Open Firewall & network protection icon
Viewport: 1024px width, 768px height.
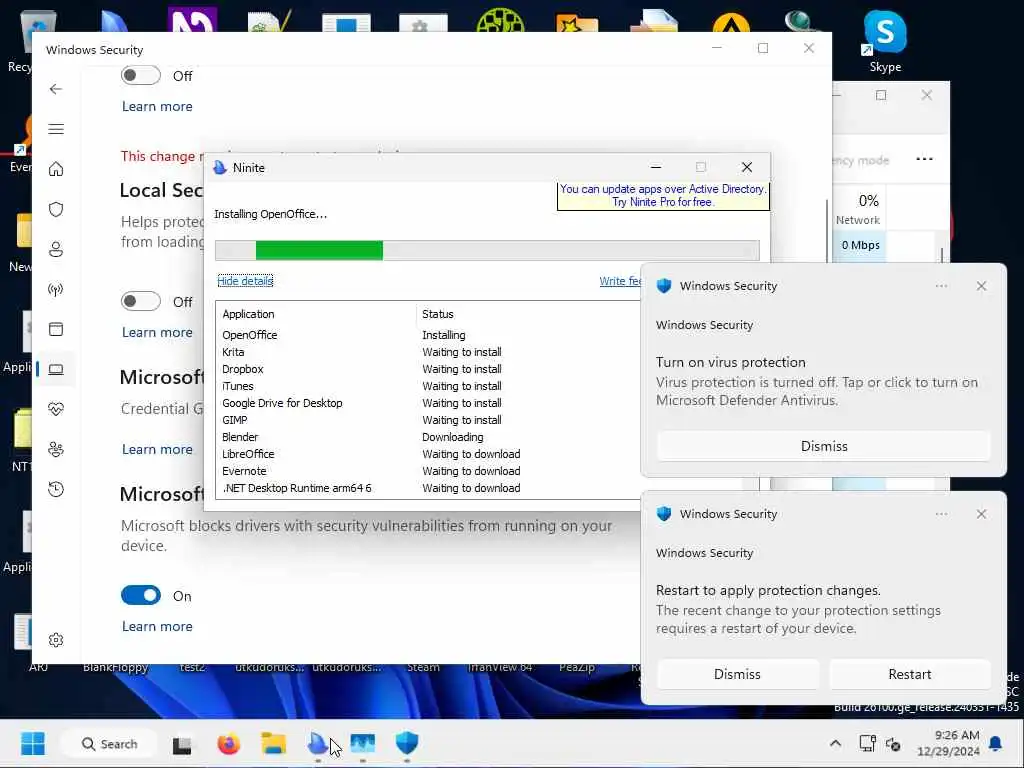click(56, 289)
